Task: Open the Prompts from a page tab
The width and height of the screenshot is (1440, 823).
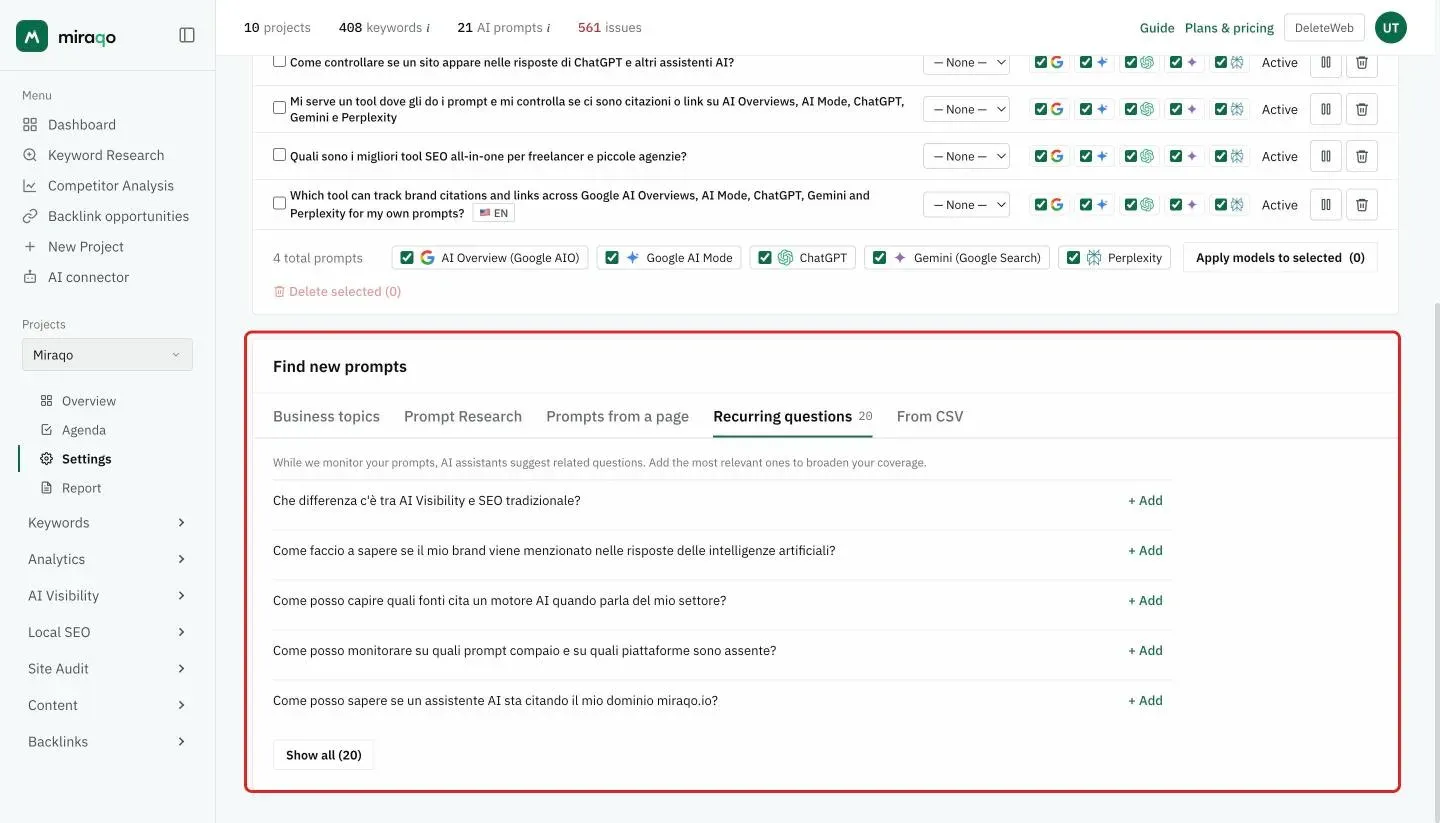Action: [x=617, y=417]
